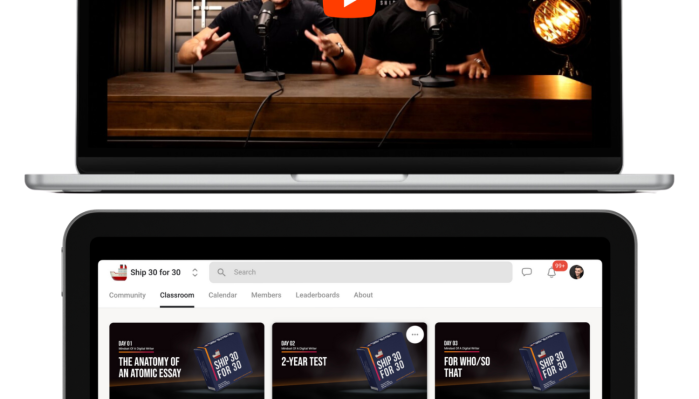Viewport: 699px width, 399px height.
Task: Go to the Members tab
Action: pos(266,295)
